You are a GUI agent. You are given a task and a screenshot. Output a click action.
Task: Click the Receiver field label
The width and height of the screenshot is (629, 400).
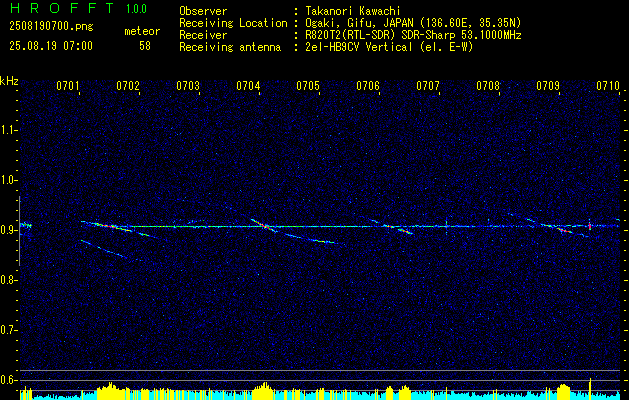point(203,35)
